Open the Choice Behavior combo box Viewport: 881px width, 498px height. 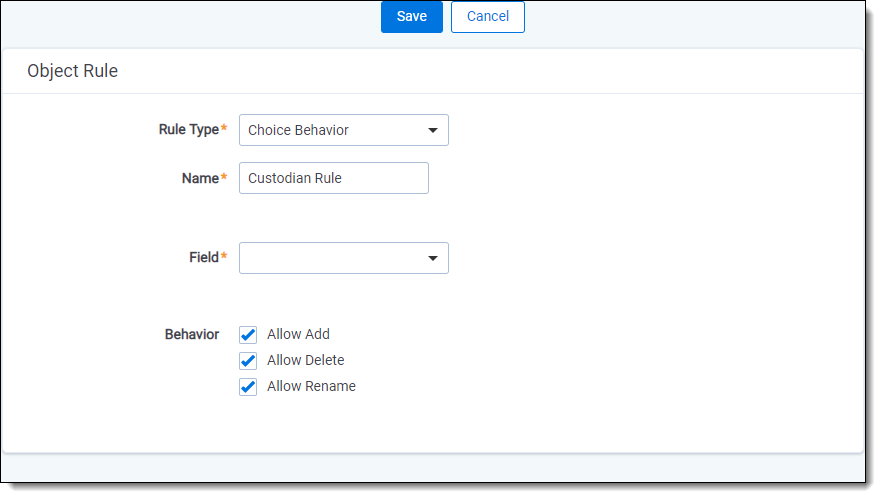(x=343, y=130)
